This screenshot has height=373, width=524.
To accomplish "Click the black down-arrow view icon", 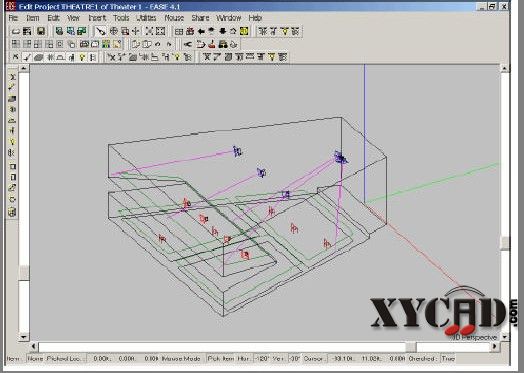I will [223, 31].
